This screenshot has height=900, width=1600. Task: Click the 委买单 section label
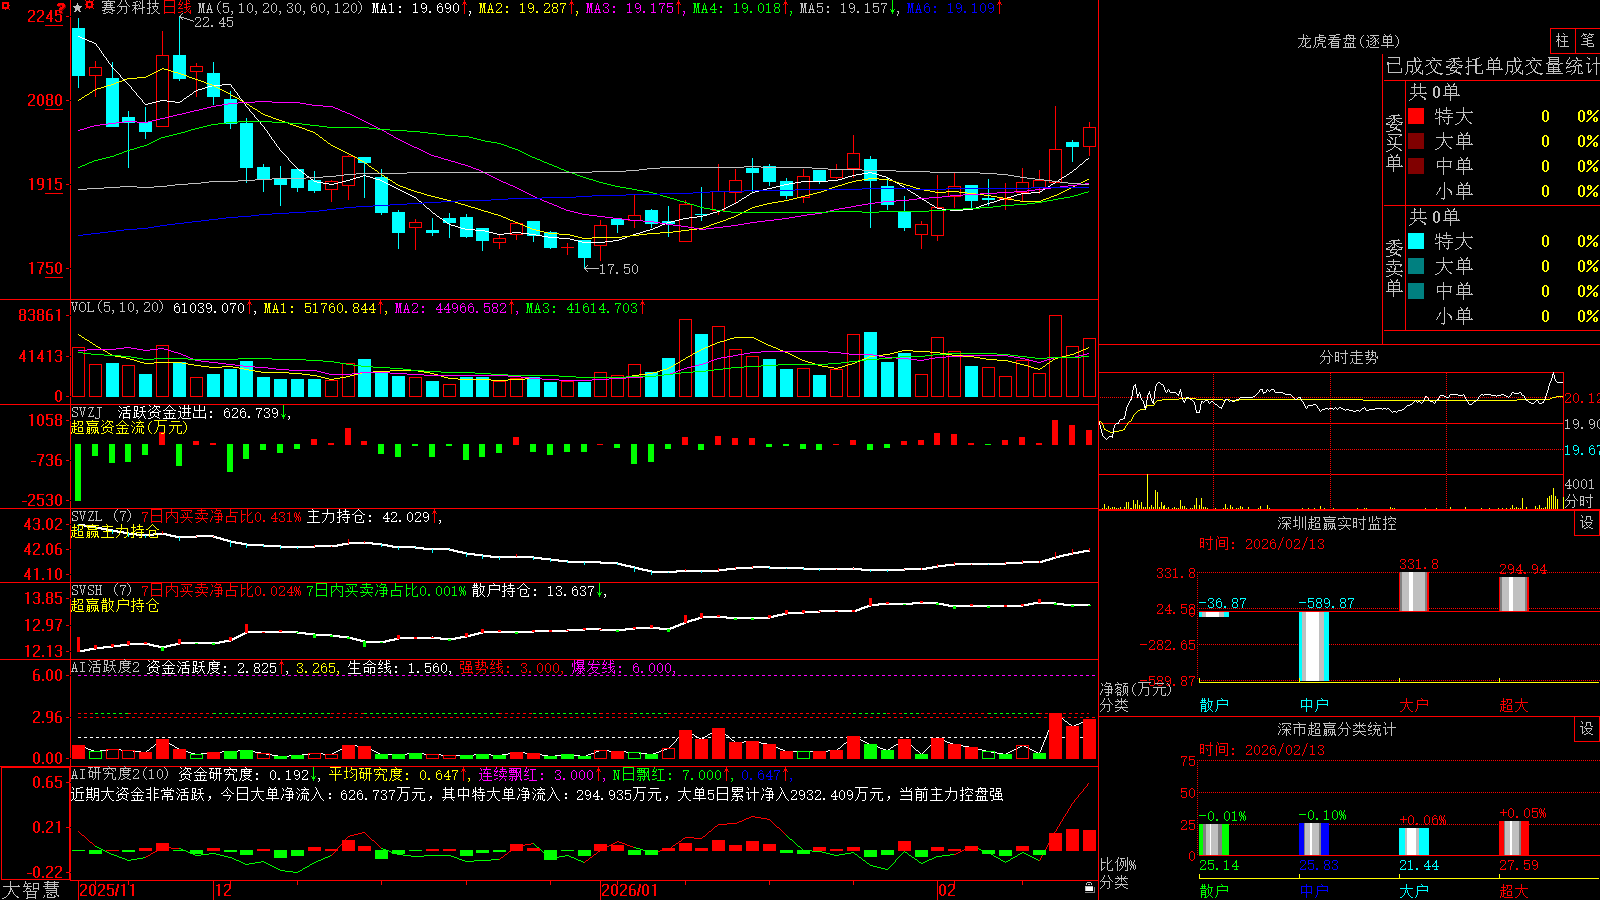[1394, 143]
